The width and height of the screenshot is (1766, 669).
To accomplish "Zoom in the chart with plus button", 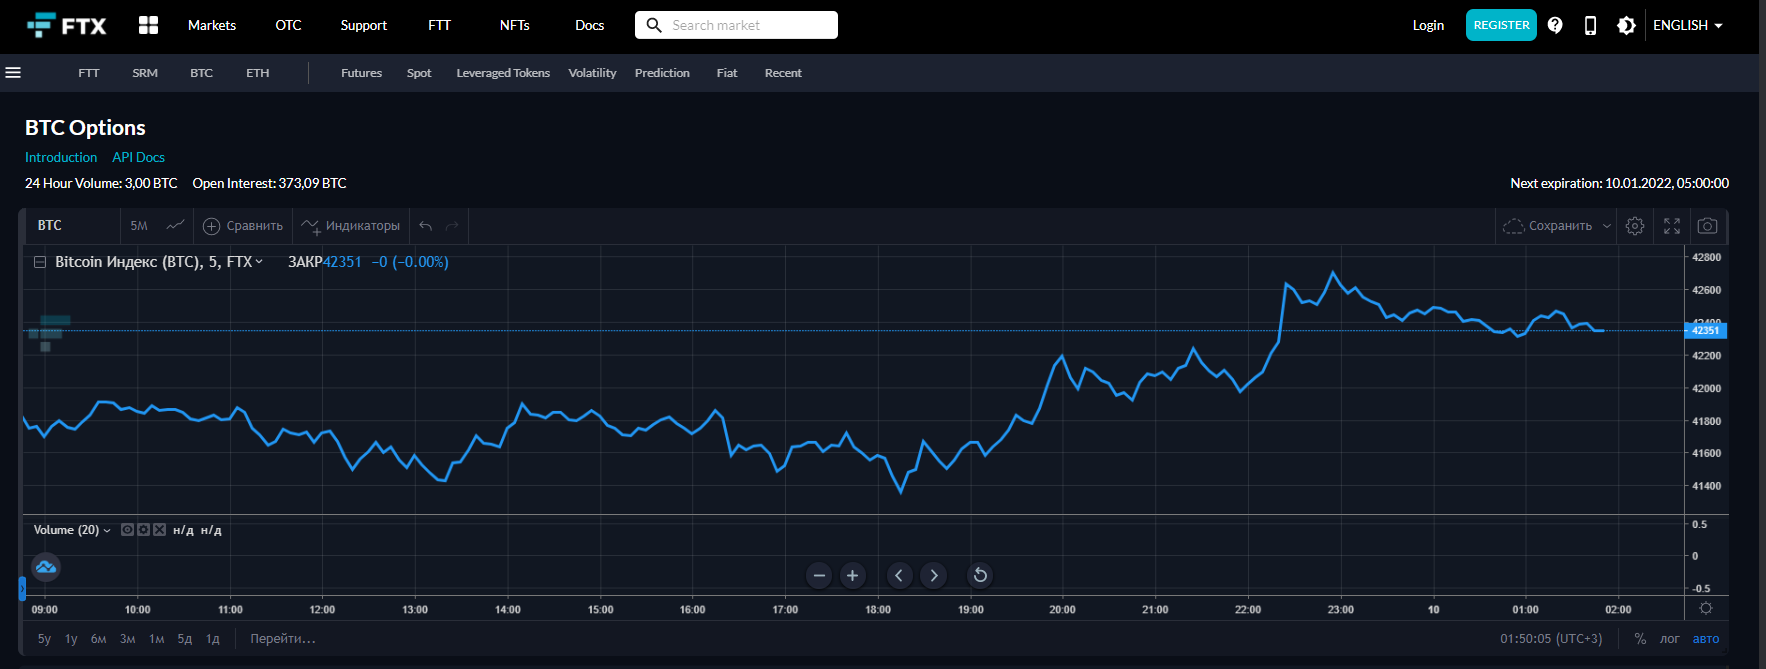I will point(852,575).
